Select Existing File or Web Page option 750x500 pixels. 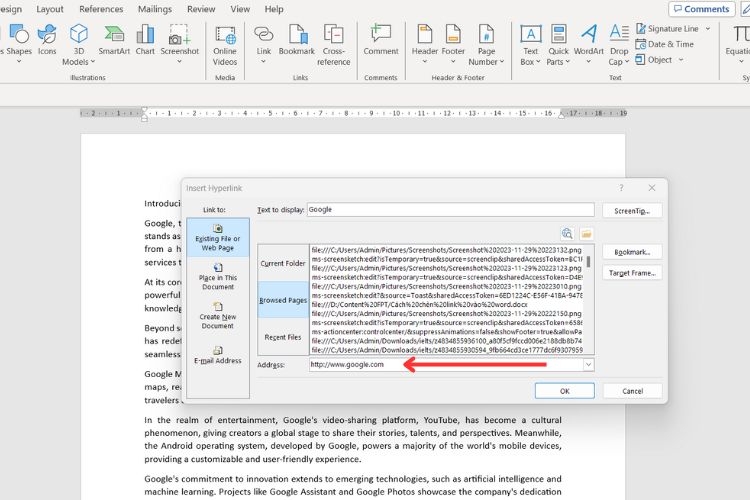click(x=218, y=238)
